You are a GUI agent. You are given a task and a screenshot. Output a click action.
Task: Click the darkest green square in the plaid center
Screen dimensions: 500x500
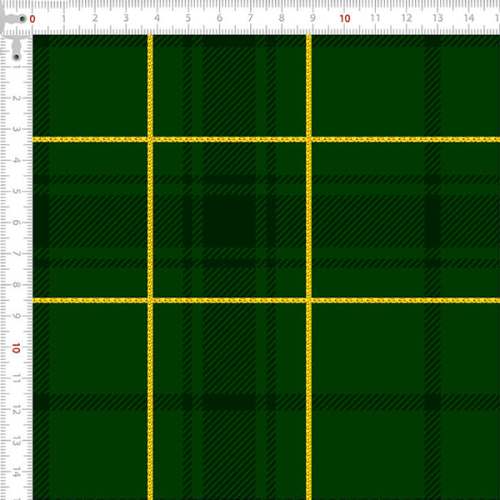(x=229, y=221)
